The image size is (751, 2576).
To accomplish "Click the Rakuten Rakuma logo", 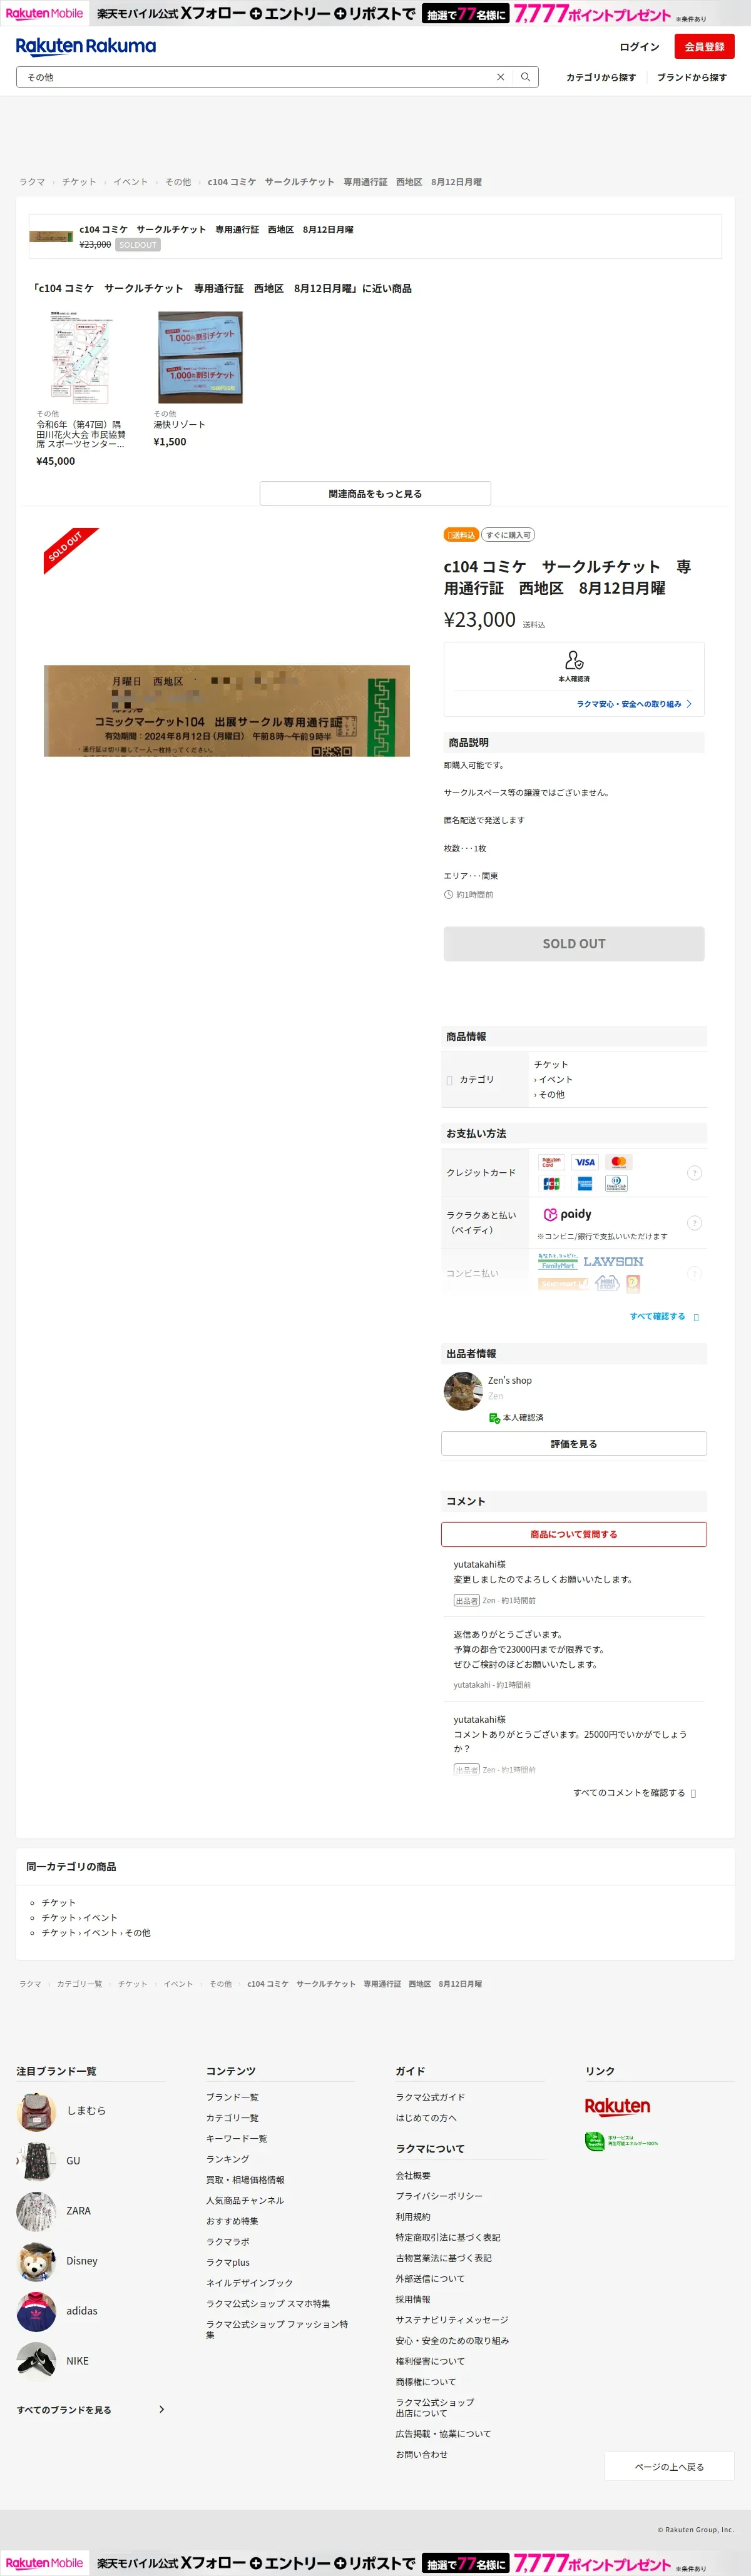I will pyautogui.click(x=86, y=46).
